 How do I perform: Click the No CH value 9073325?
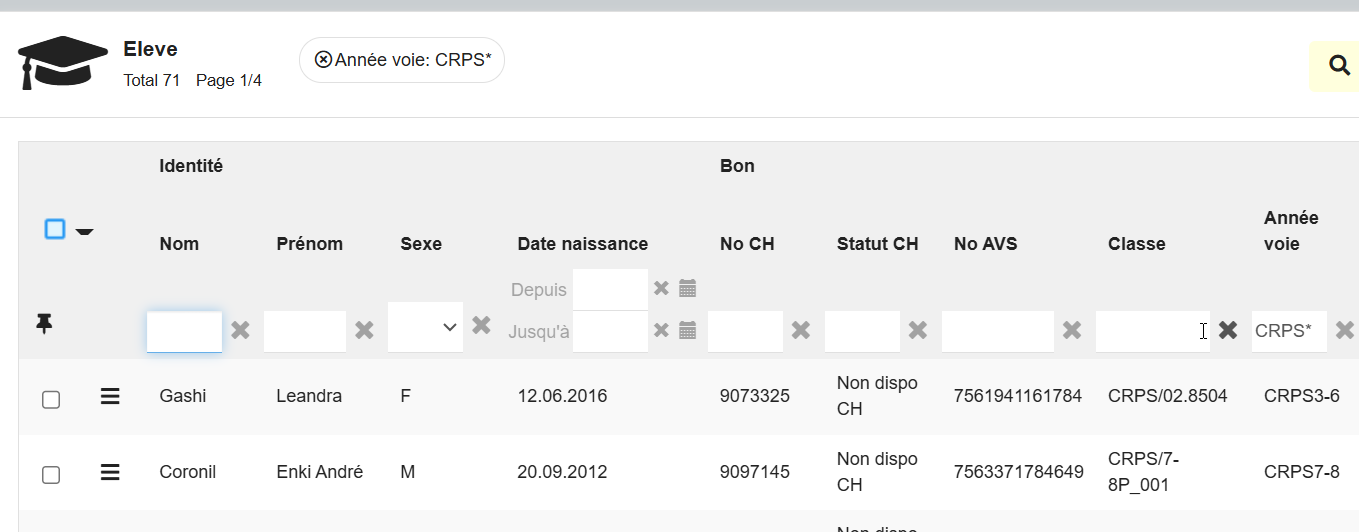tap(755, 396)
